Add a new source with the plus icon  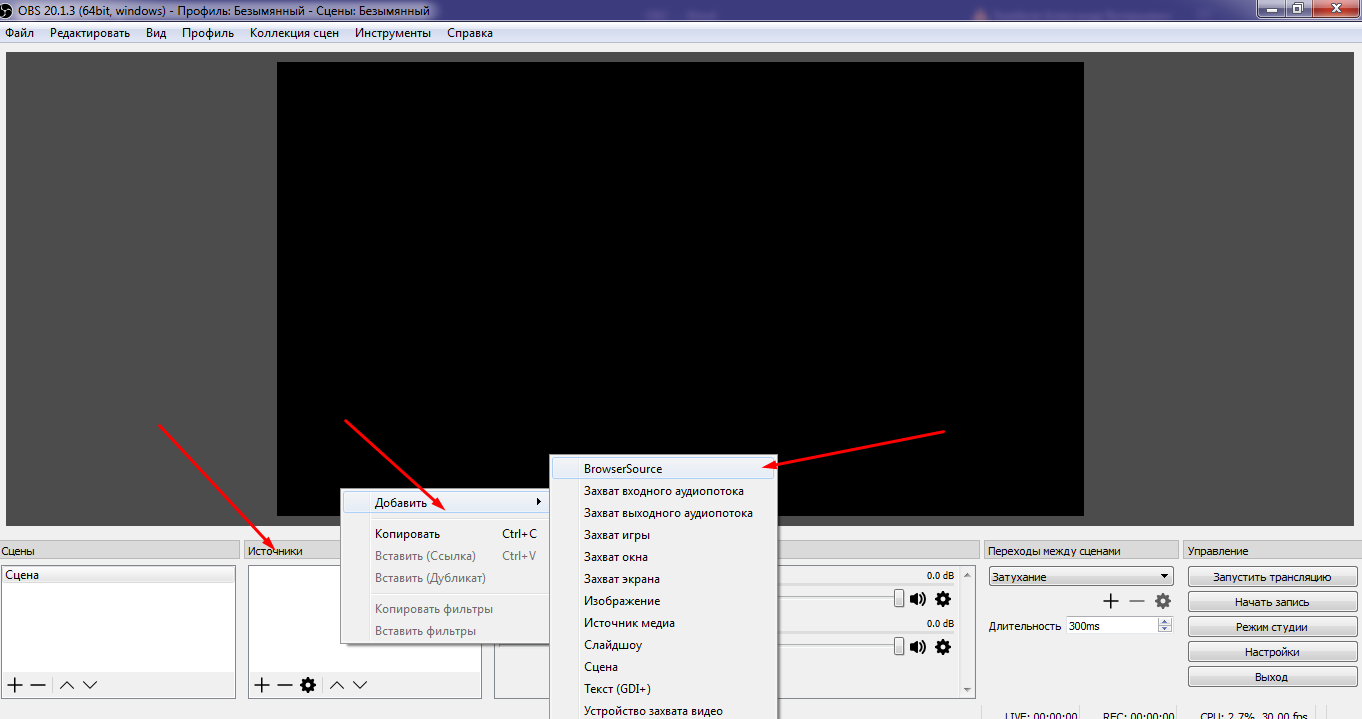[261, 685]
